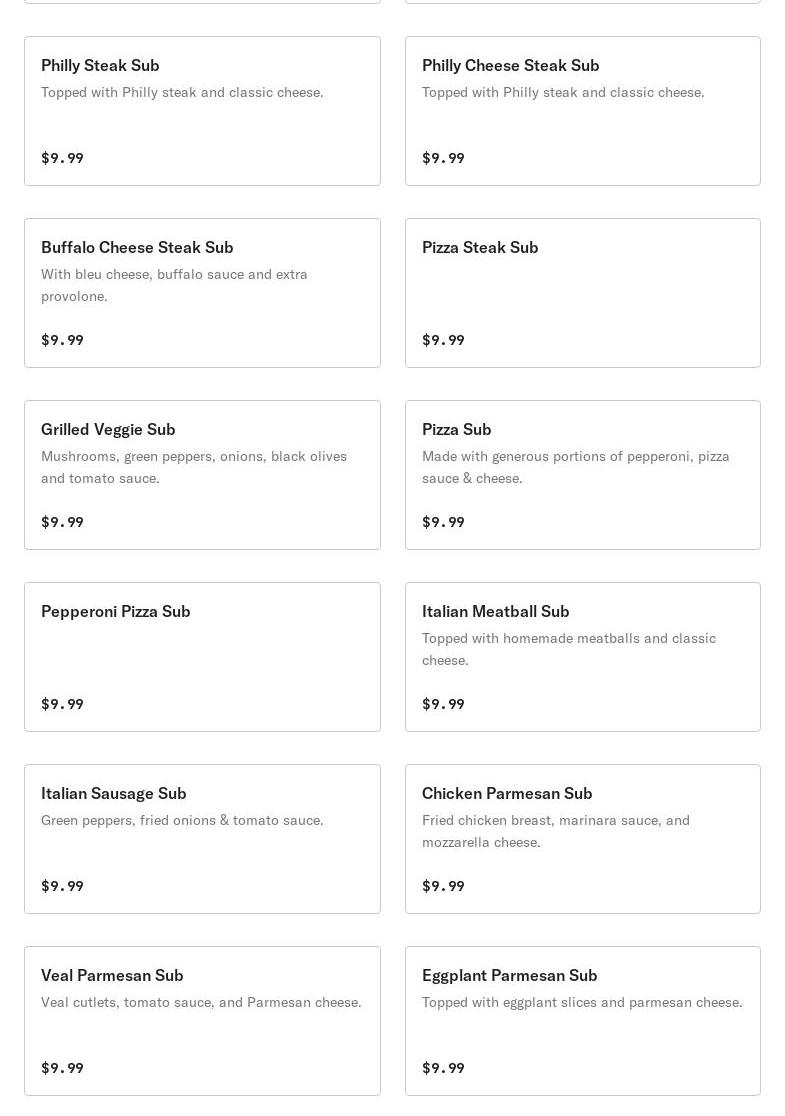Select the Chicken Parmesan Sub item

click(582, 839)
